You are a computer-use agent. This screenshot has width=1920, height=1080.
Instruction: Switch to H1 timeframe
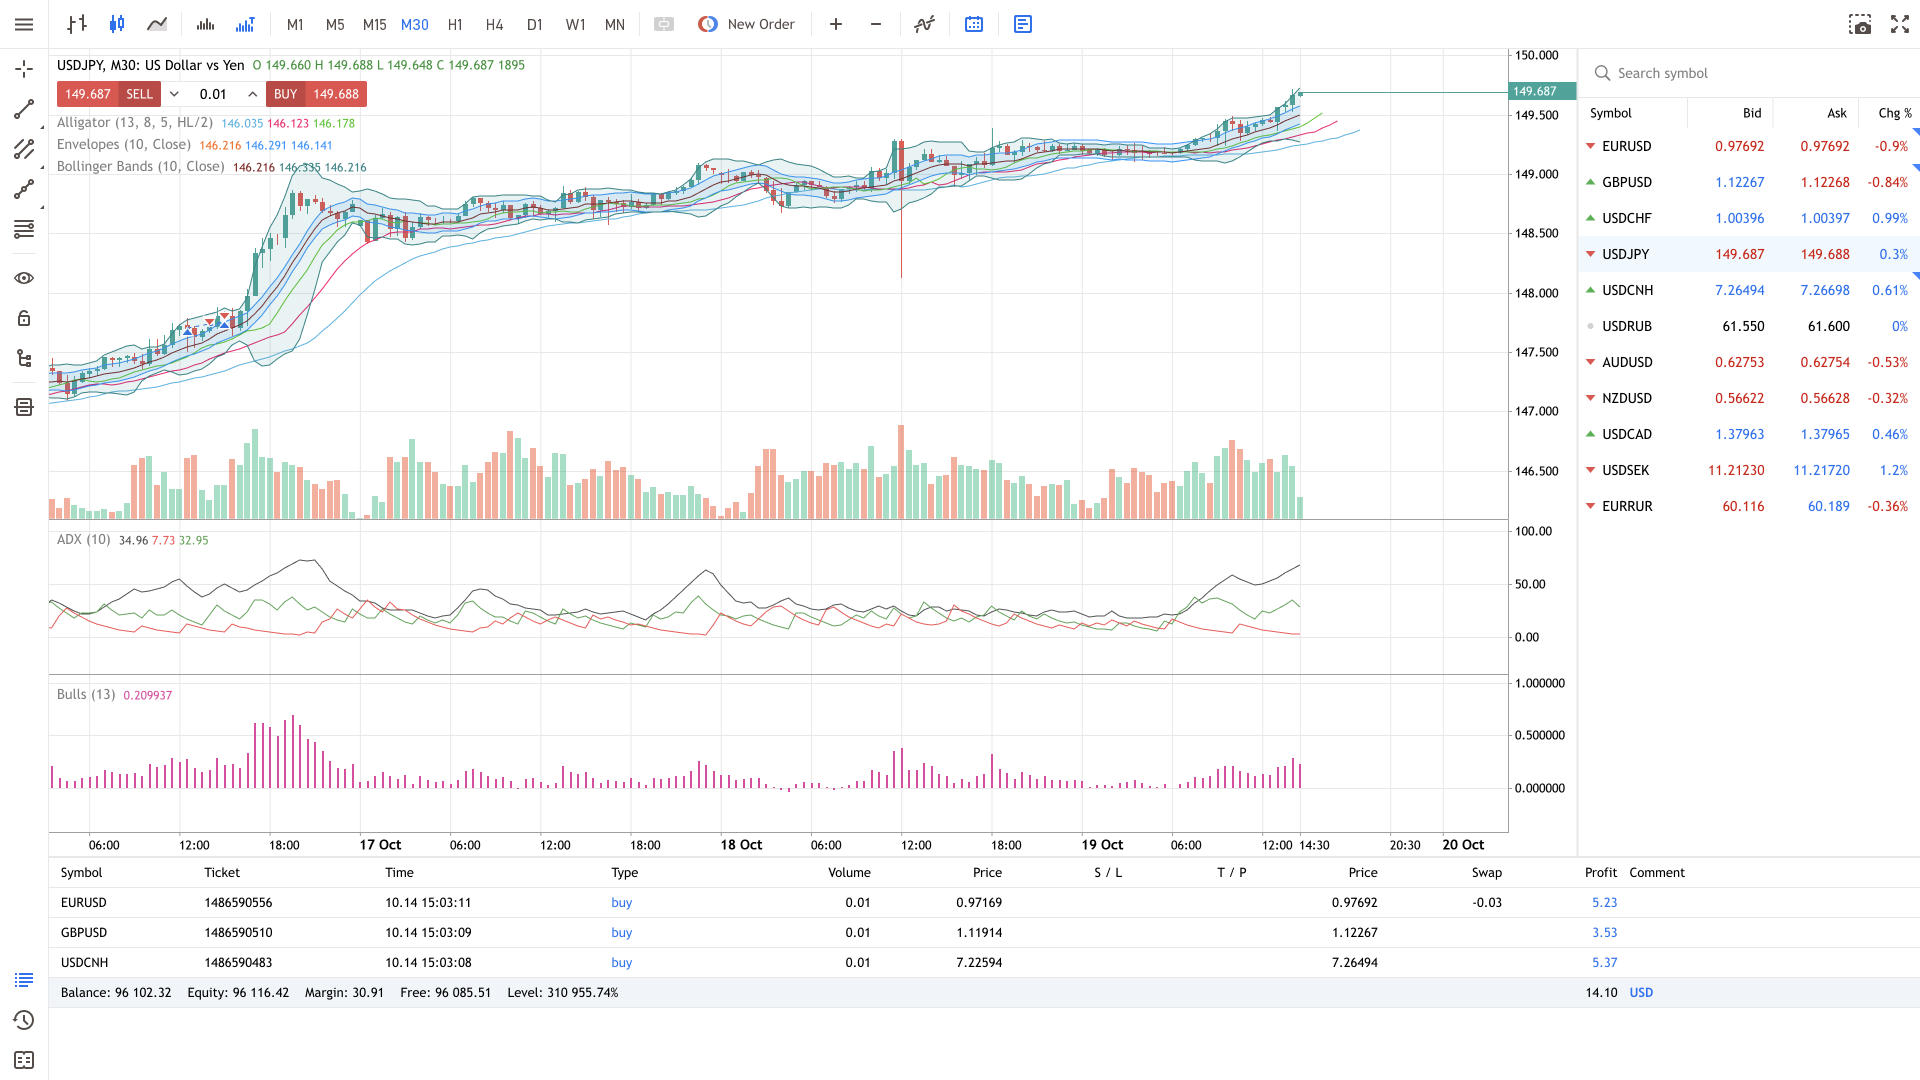tap(455, 24)
